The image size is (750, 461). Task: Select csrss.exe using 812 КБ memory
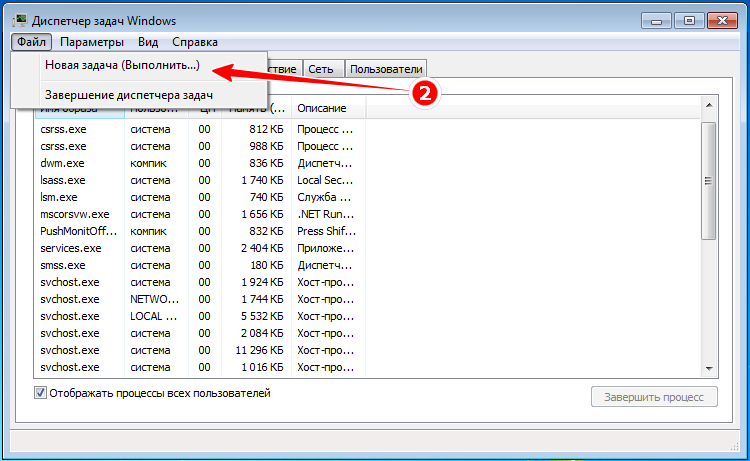coord(63,129)
